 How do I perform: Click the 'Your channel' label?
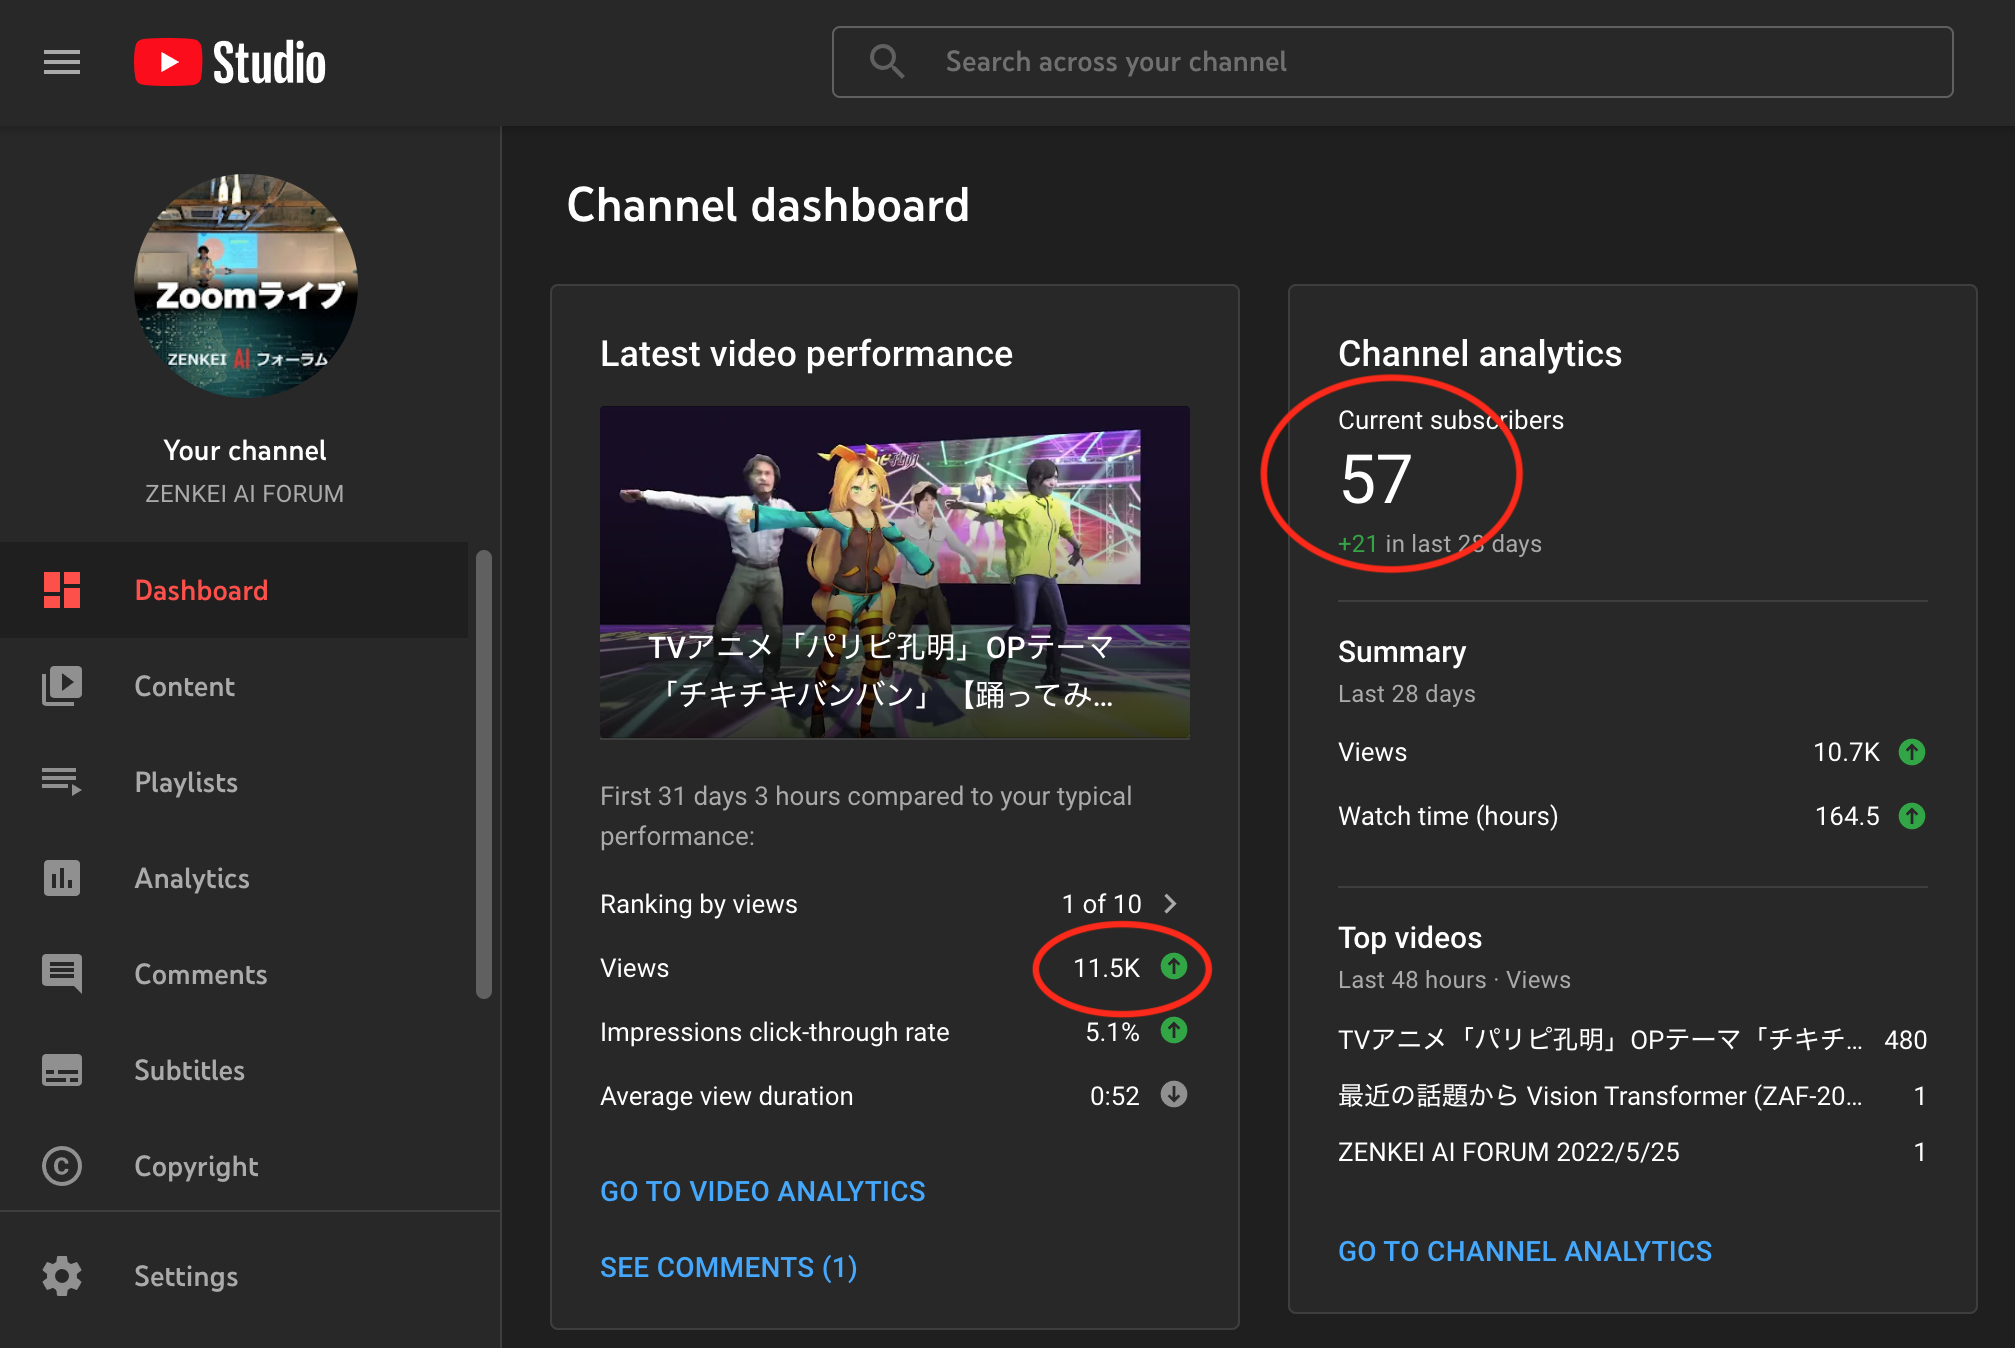[x=245, y=451]
